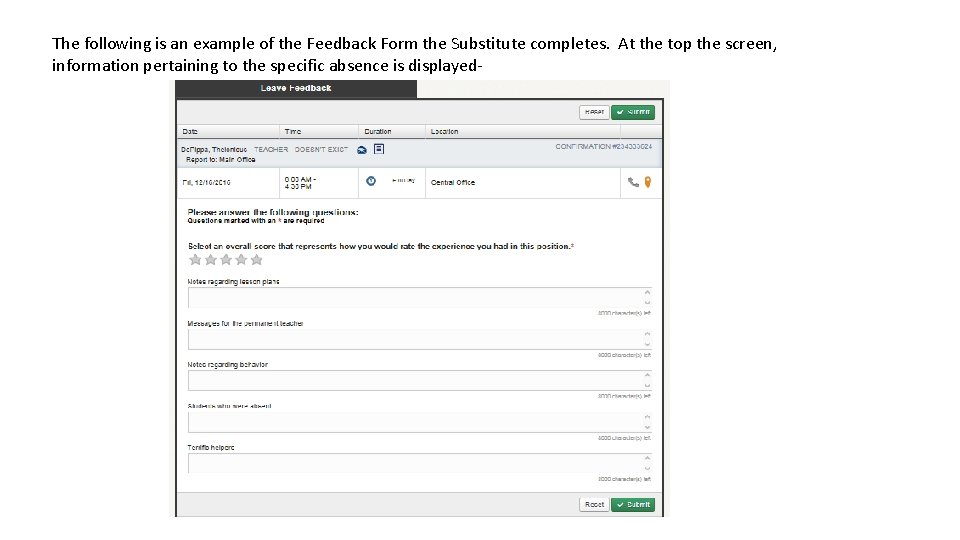Click scroll up arrow in absent students field

(647, 417)
